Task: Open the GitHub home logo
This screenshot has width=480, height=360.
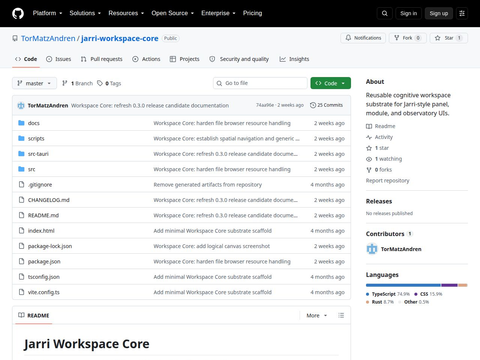Action: pos(18,13)
